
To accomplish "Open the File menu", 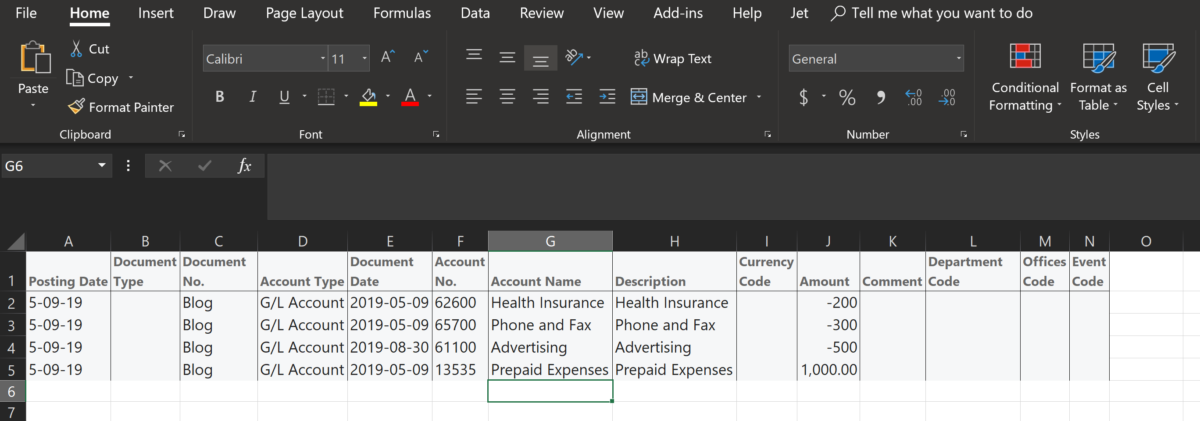I will click(x=27, y=13).
